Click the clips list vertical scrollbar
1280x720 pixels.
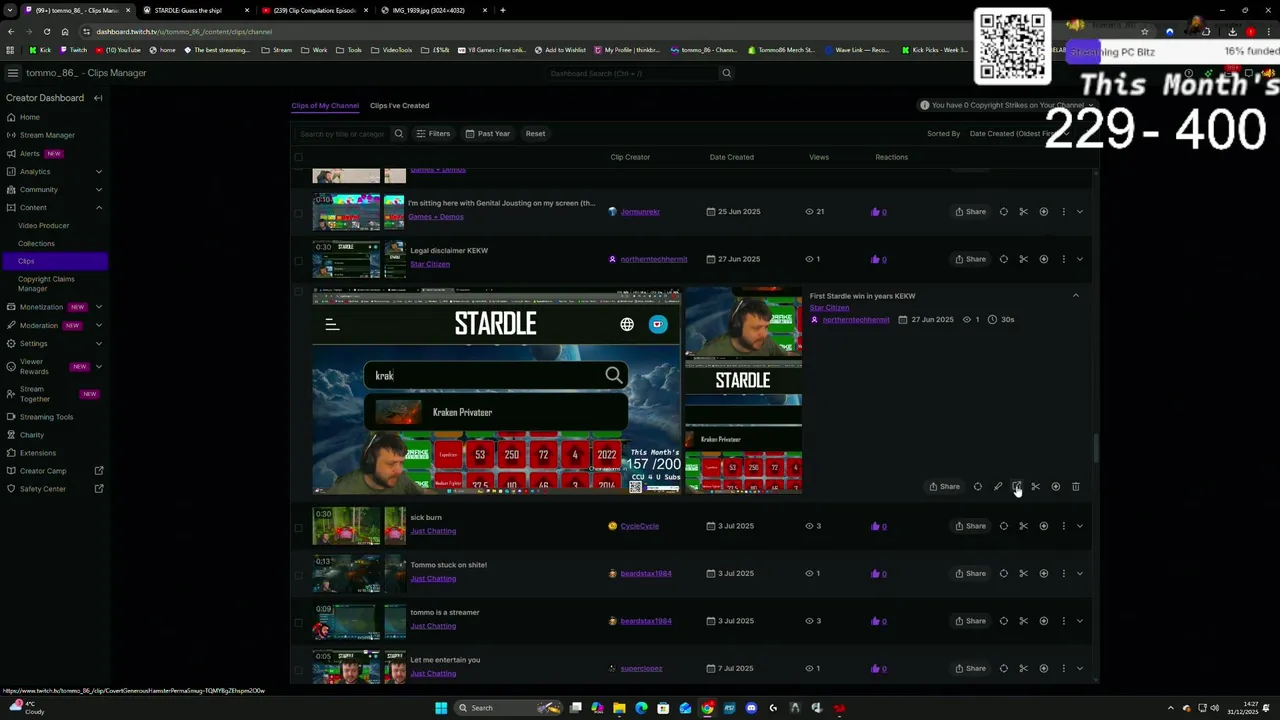pyautogui.click(x=1095, y=449)
